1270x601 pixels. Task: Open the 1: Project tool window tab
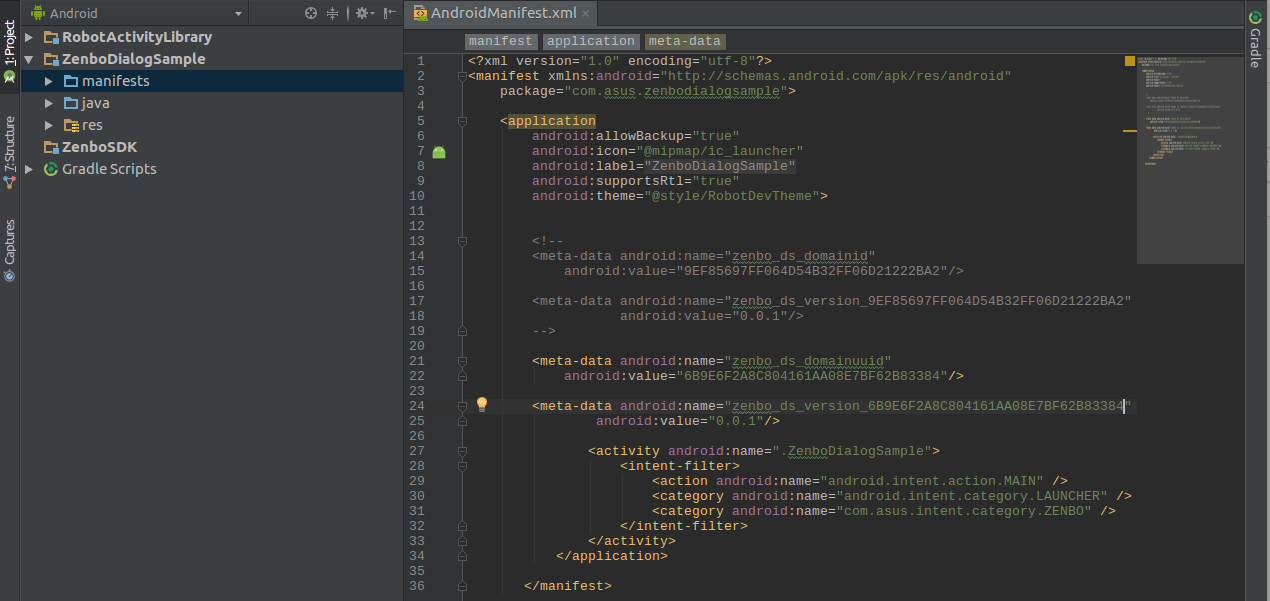[10, 50]
